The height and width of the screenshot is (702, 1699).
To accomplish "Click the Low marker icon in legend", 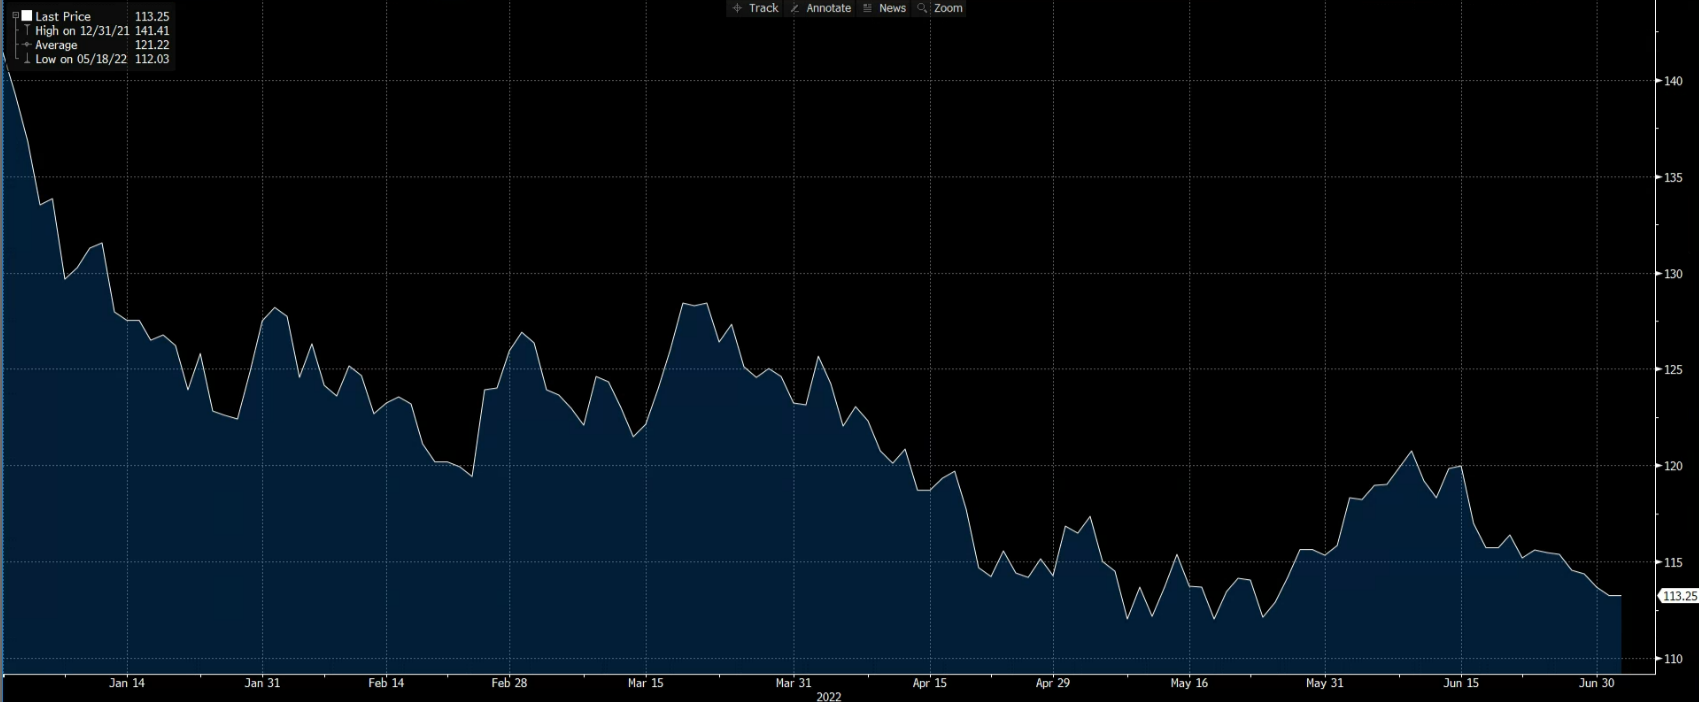I will (27, 59).
